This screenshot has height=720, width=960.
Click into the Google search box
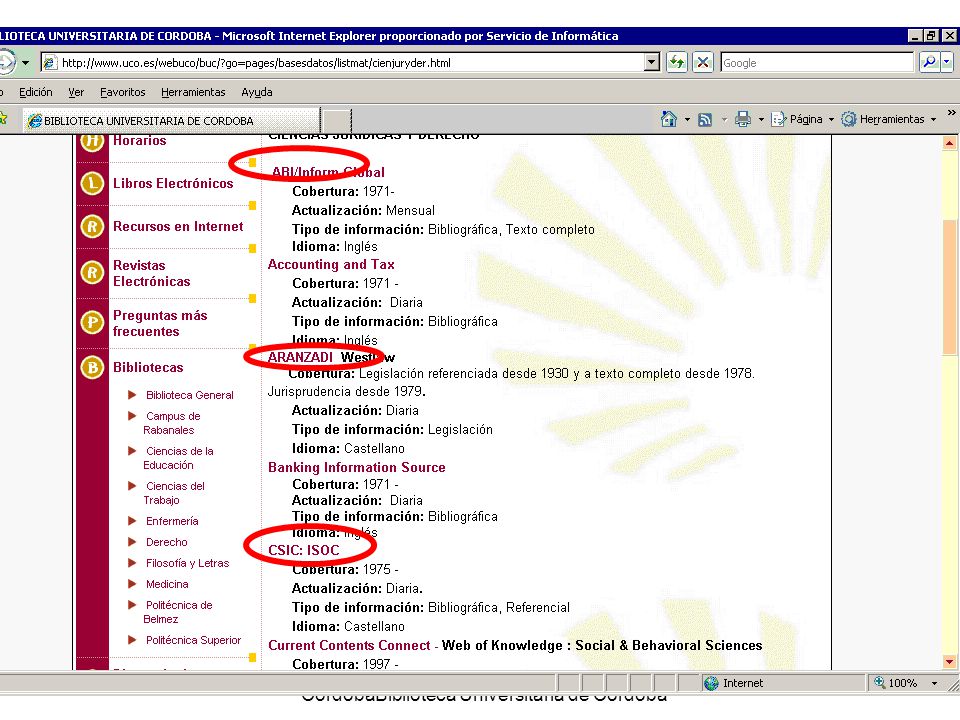click(817, 62)
